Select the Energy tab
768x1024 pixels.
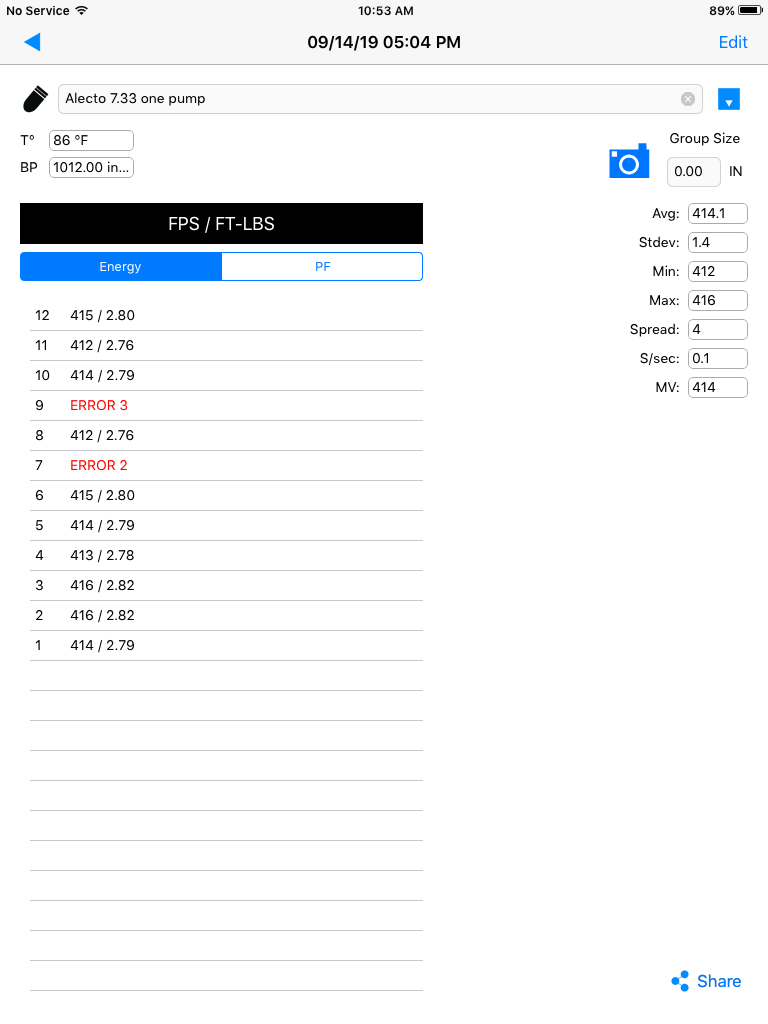point(121,266)
